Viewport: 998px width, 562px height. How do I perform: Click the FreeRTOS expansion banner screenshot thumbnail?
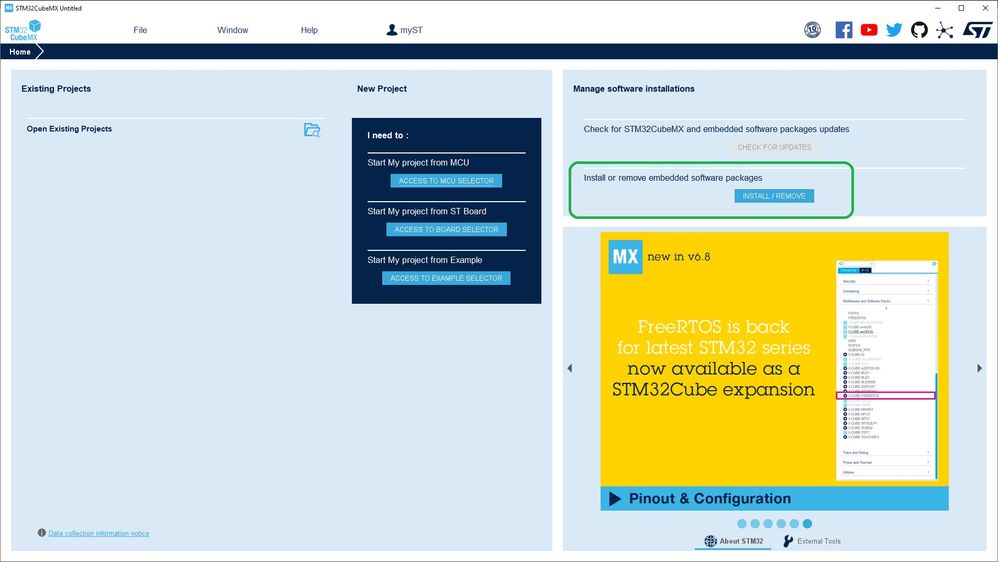click(887, 370)
